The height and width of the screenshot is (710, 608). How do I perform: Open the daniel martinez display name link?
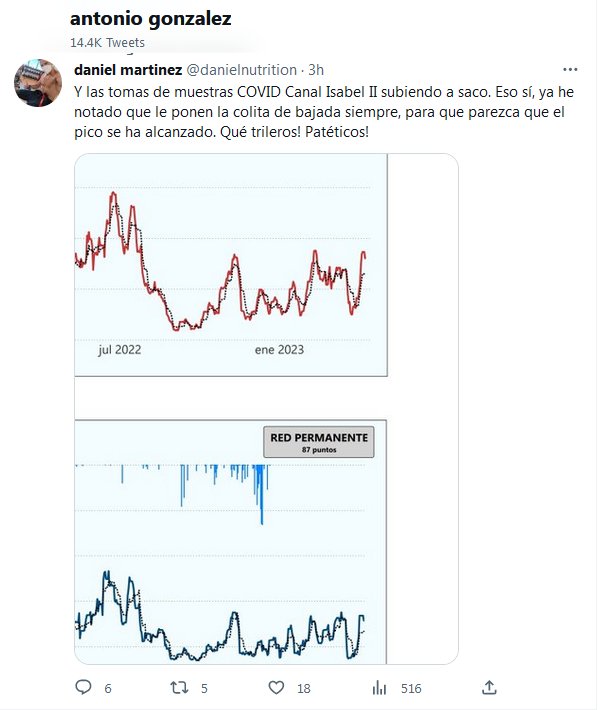click(125, 70)
